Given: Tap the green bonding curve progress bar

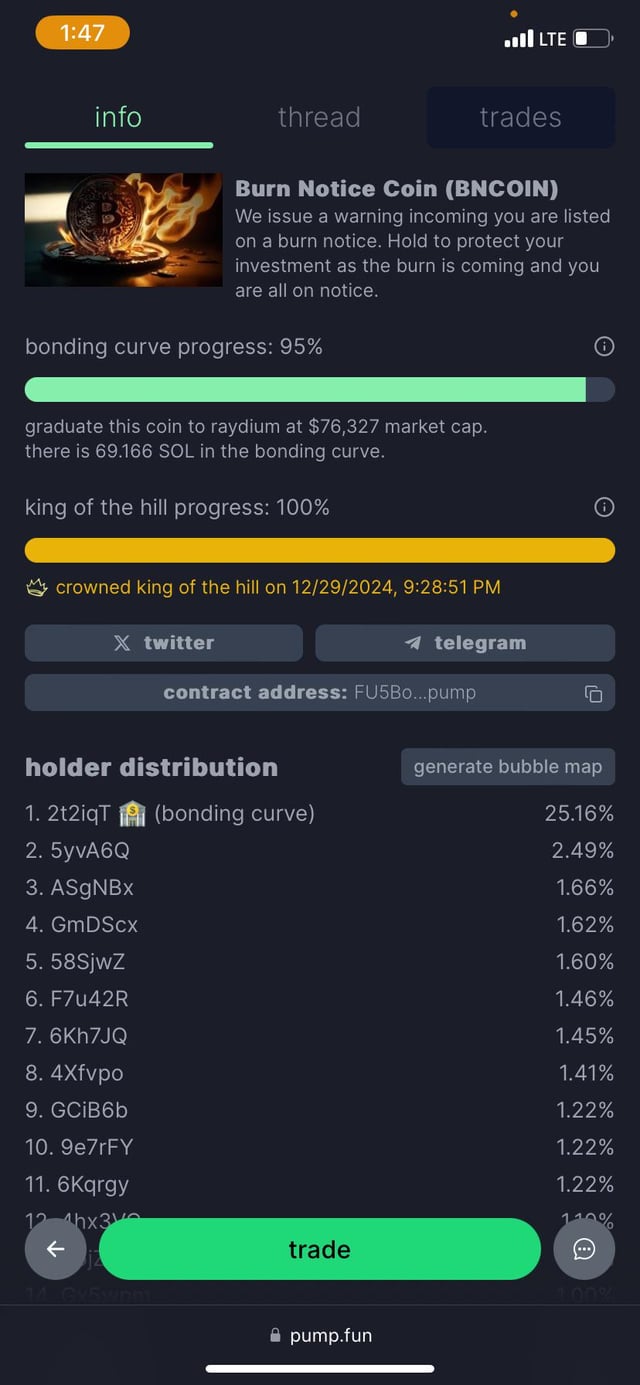Looking at the screenshot, I should (305, 390).
